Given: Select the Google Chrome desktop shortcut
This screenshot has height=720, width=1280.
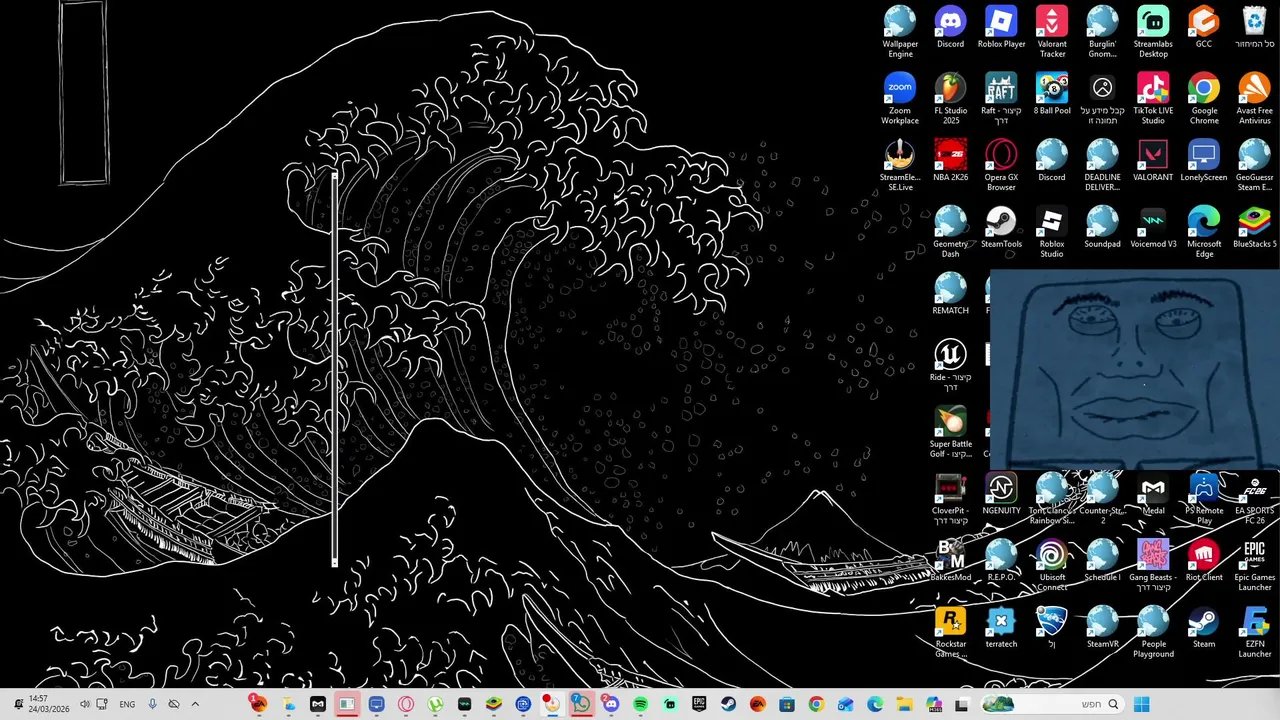Looking at the screenshot, I should click(1204, 98).
